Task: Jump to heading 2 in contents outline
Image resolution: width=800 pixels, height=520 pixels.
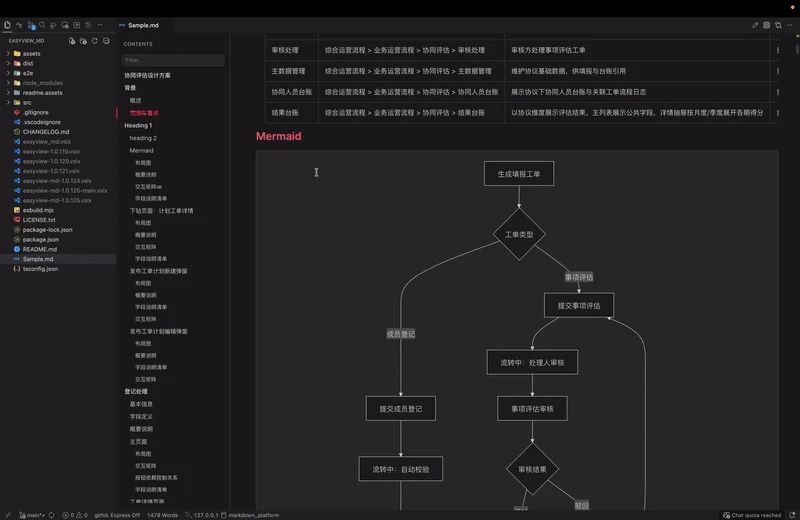Action: click(143, 138)
